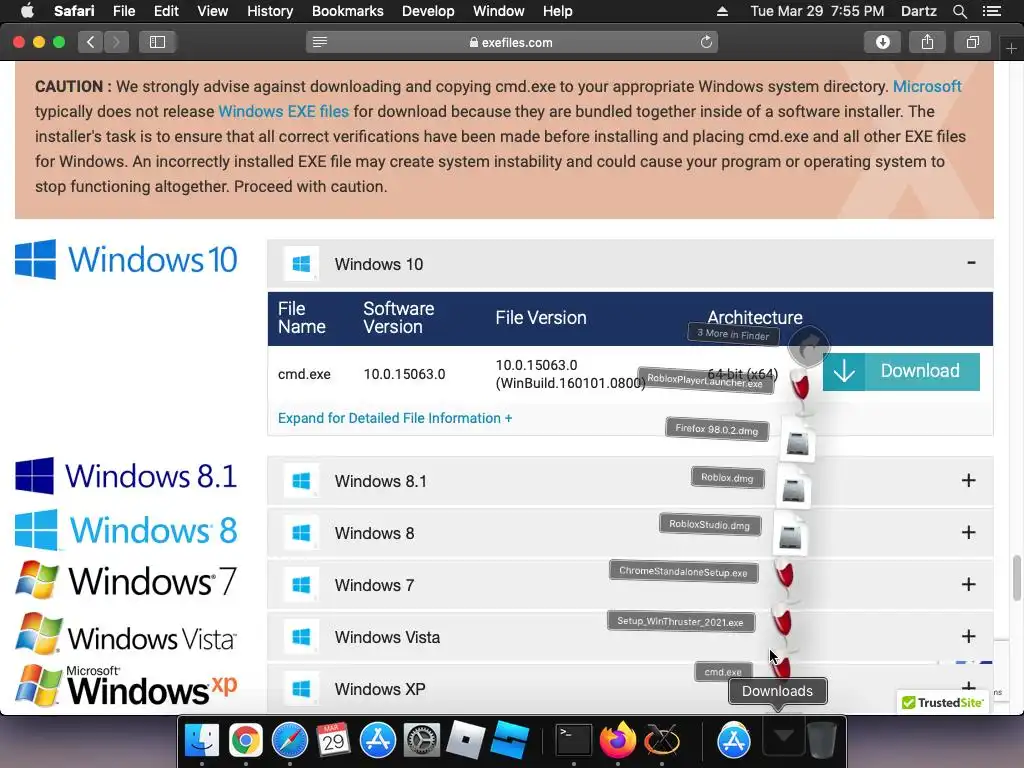Follow the Microsoft link in caution box
This screenshot has width=1024, height=768.
tap(927, 86)
